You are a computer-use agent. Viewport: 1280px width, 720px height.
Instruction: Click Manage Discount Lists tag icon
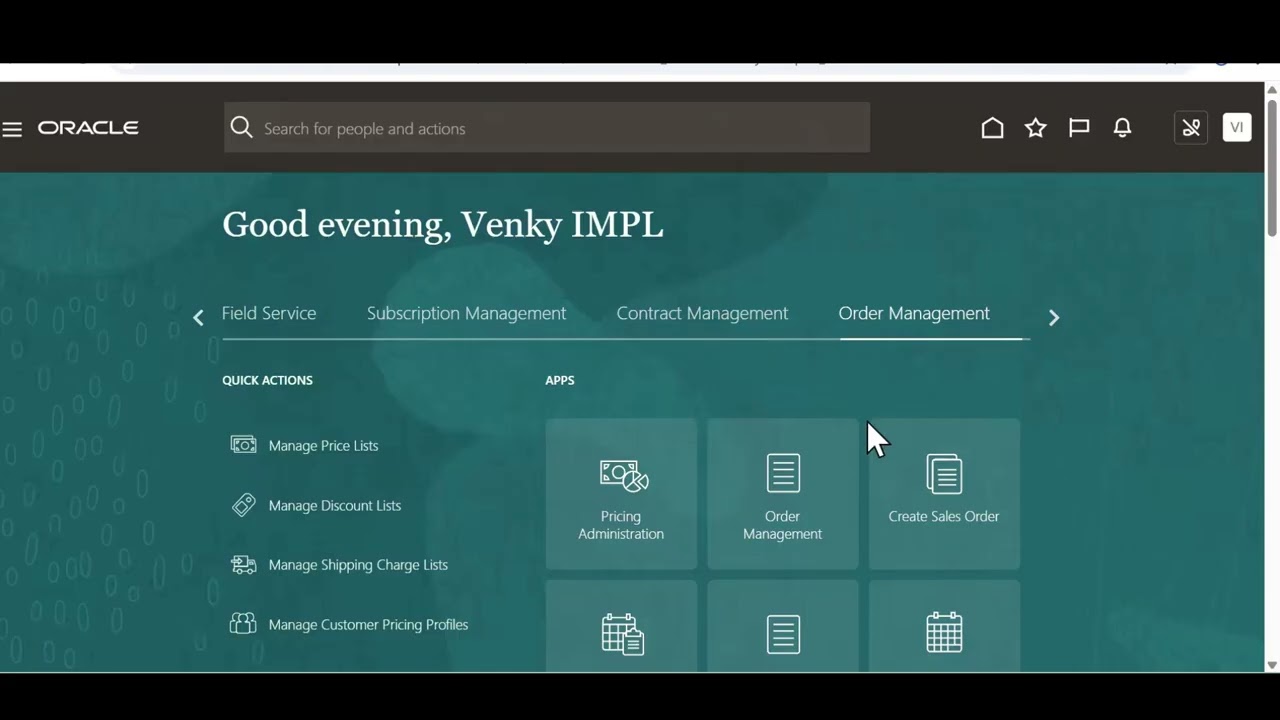[243, 505]
